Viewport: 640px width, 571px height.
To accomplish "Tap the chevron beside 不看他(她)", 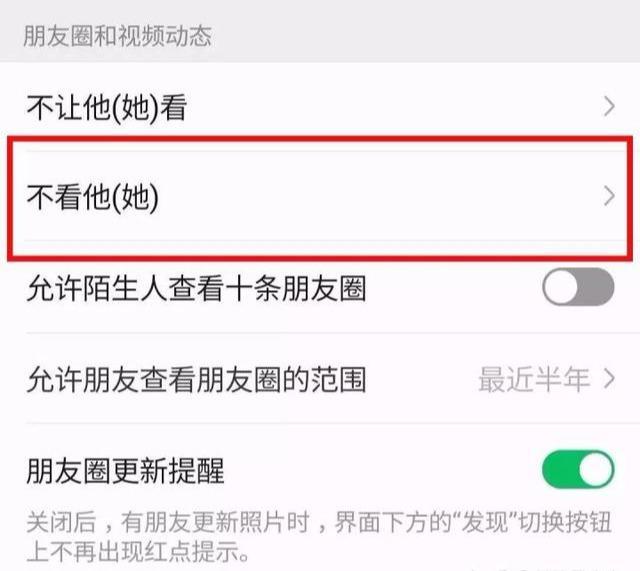I will pos(609,197).
